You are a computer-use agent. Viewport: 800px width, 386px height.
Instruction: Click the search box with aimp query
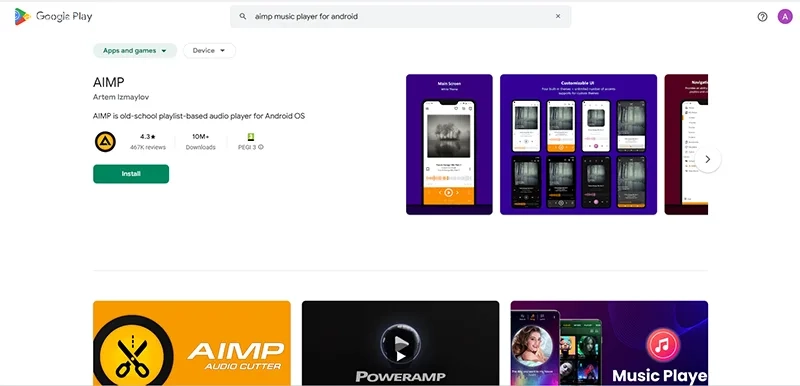pyautogui.click(x=401, y=16)
